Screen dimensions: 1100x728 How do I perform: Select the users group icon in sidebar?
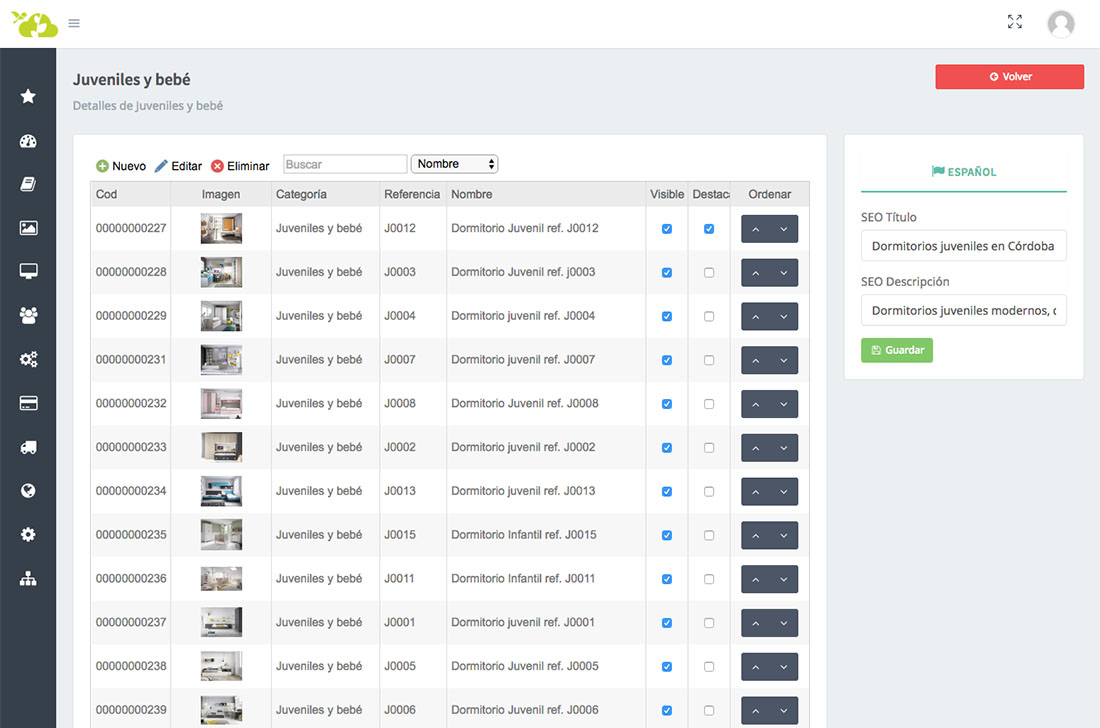(x=28, y=315)
